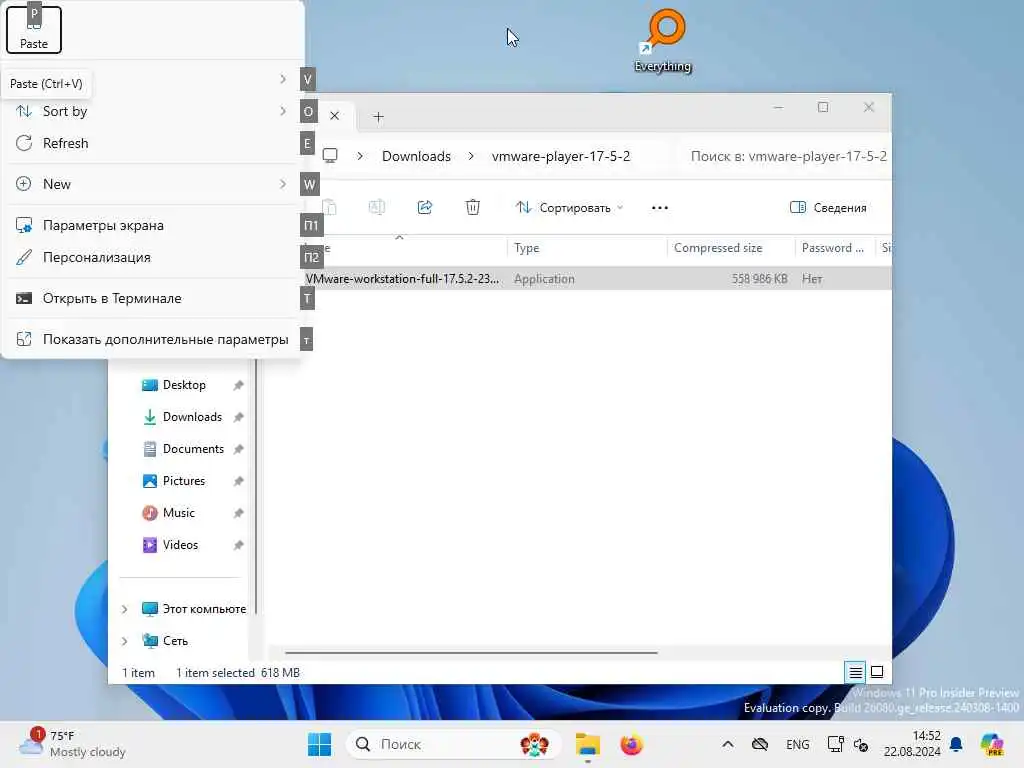Expand the Этот компьютер tree node
Screen dimensions: 1024x768
(x=124, y=609)
